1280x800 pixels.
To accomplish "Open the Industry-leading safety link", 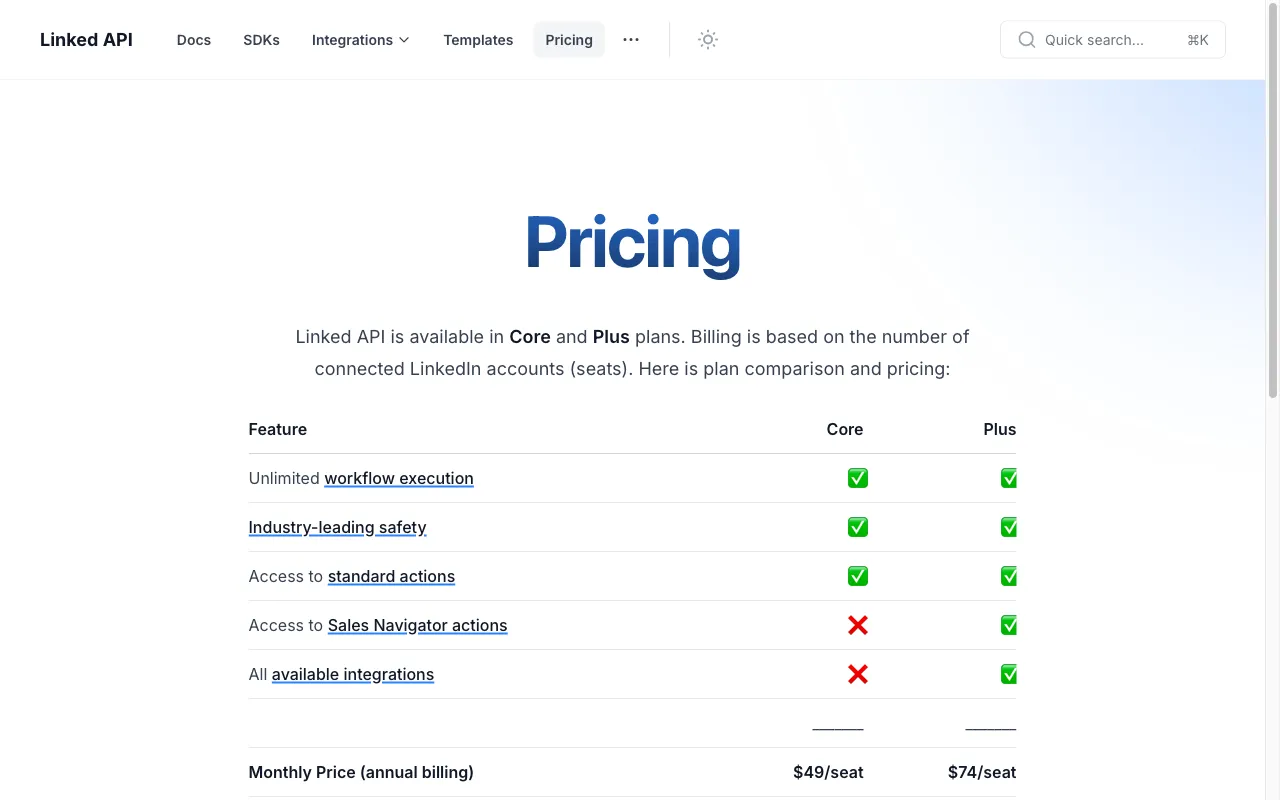I will coord(337,527).
